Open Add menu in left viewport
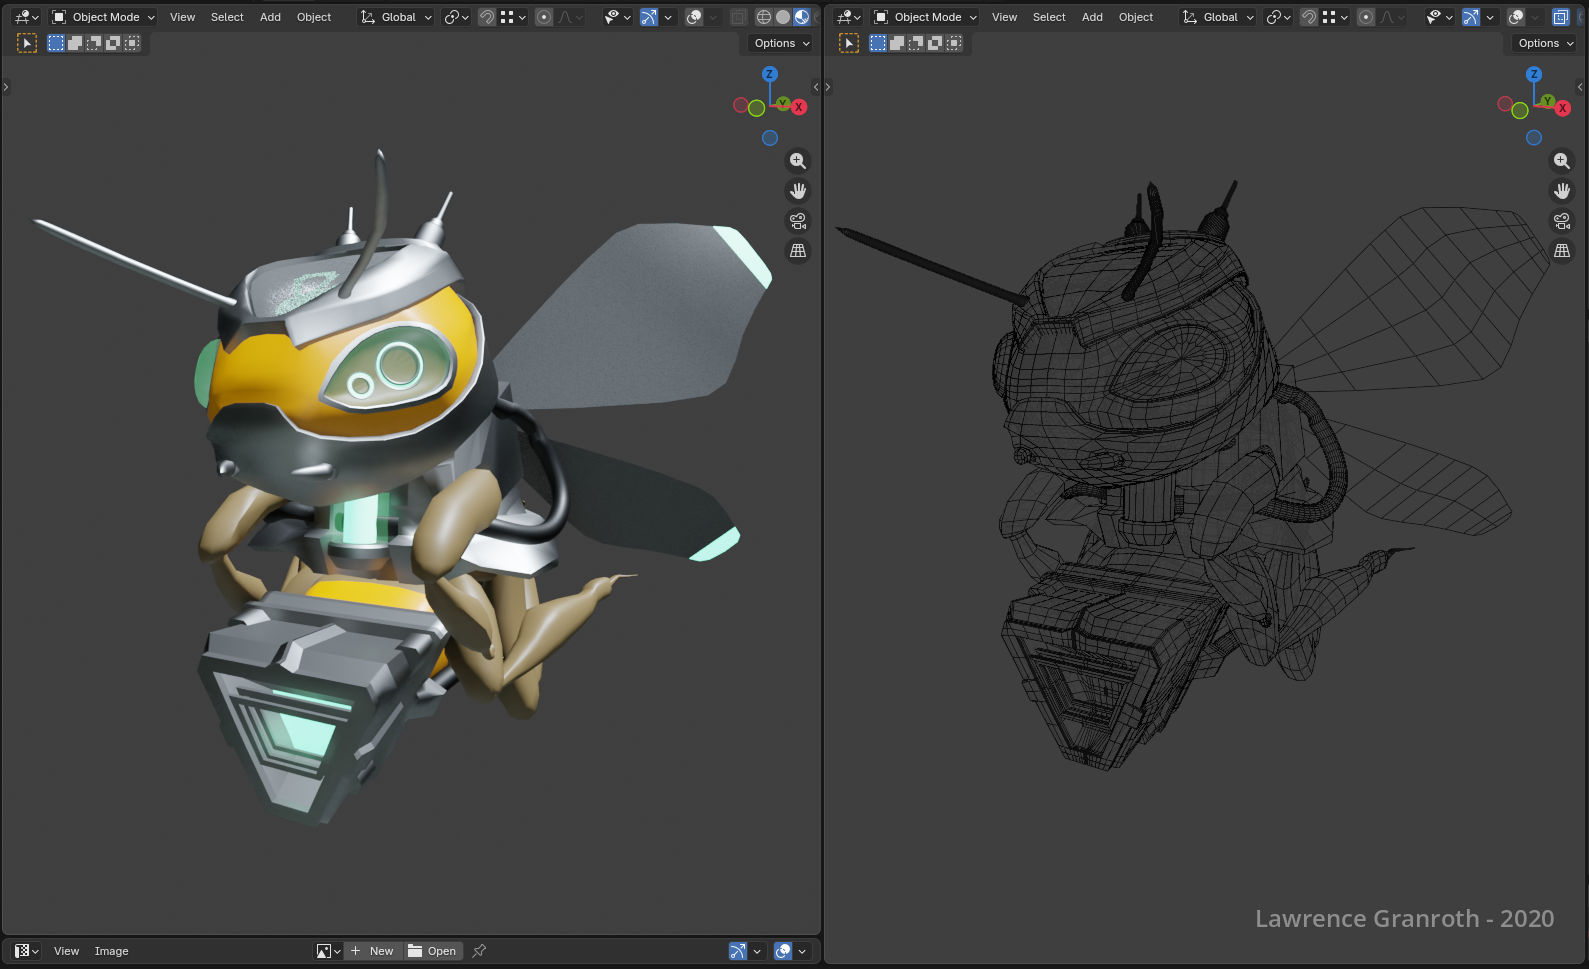The height and width of the screenshot is (969, 1589). [x=270, y=17]
